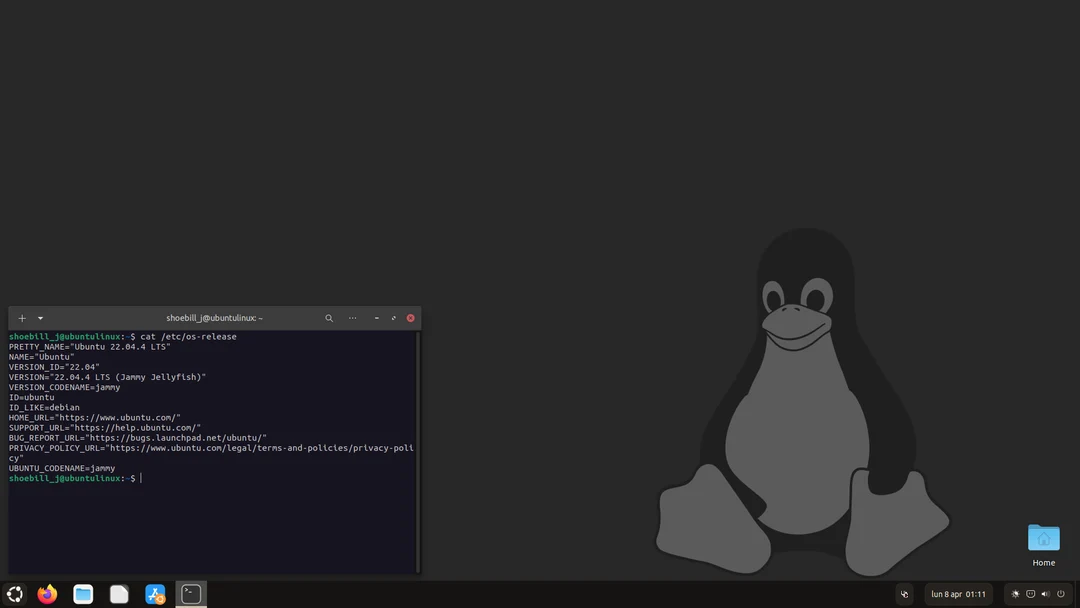Click the active Terminal icon in the dock

click(191, 593)
